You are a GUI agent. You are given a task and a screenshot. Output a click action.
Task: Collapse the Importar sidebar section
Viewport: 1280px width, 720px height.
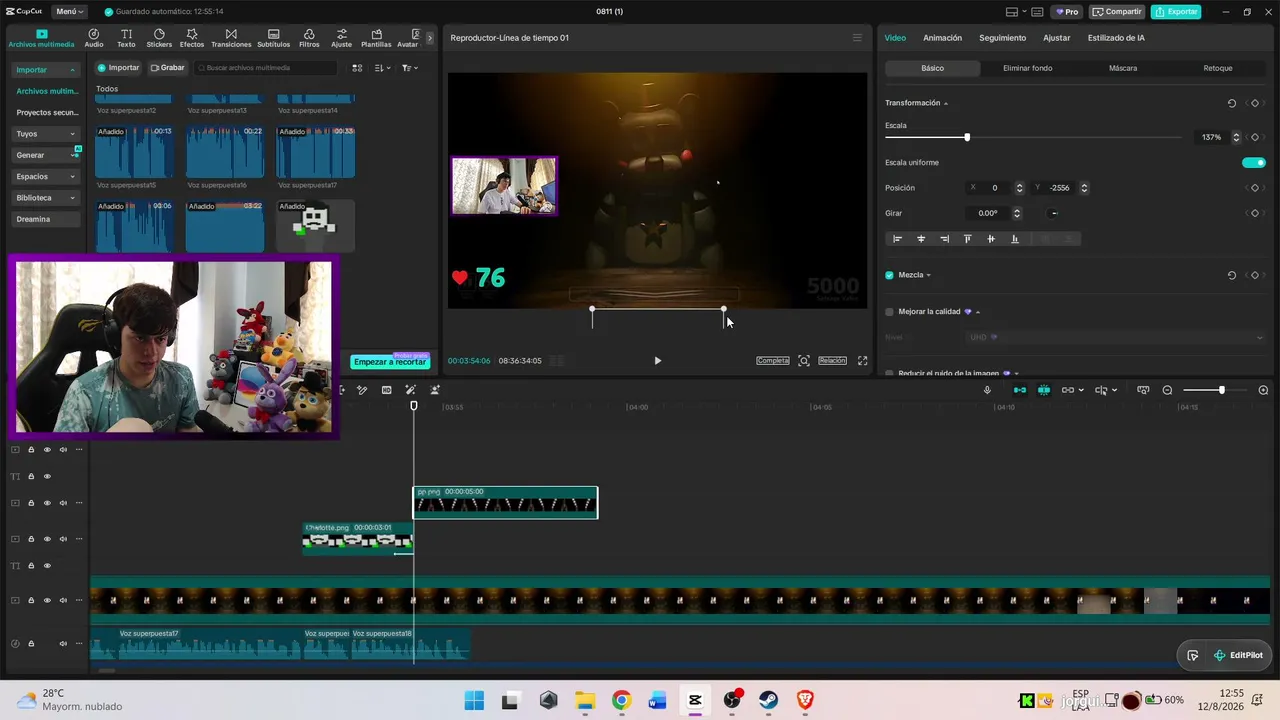click(x=72, y=70)
